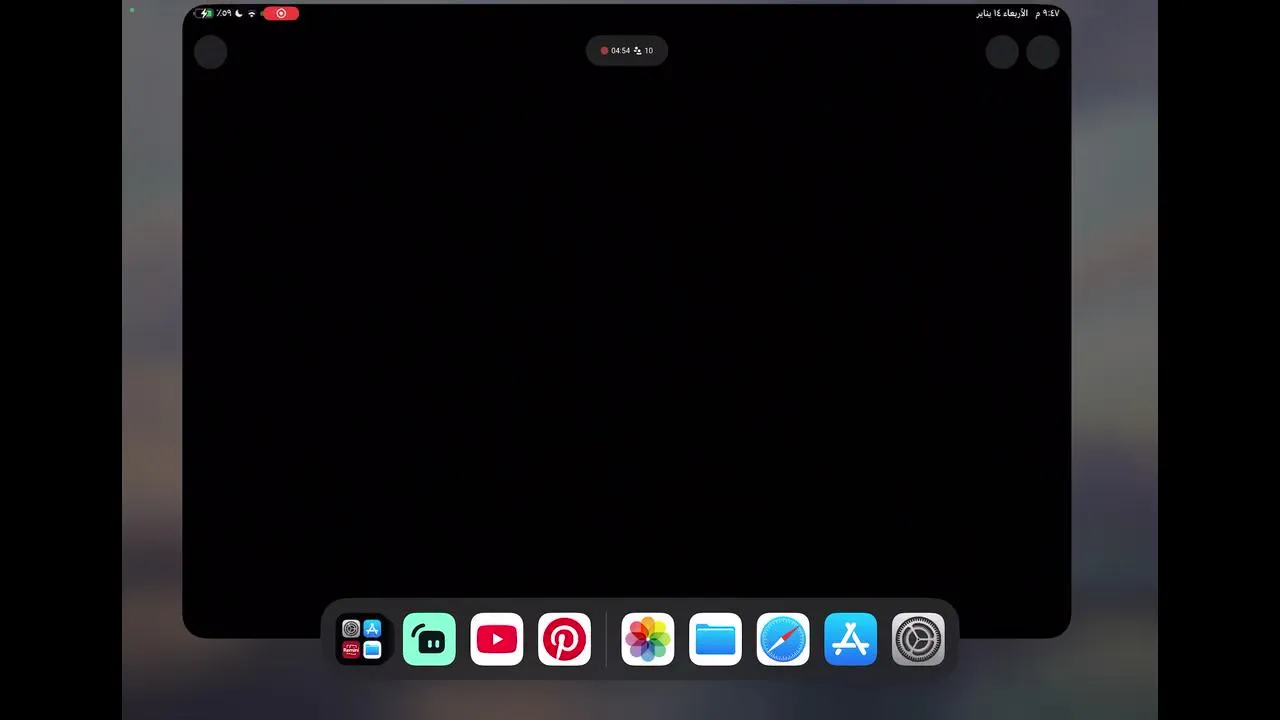Viewport: 1280px width, 720px height.
Task: Tap the battery status icon
Action: click(205, 13)
